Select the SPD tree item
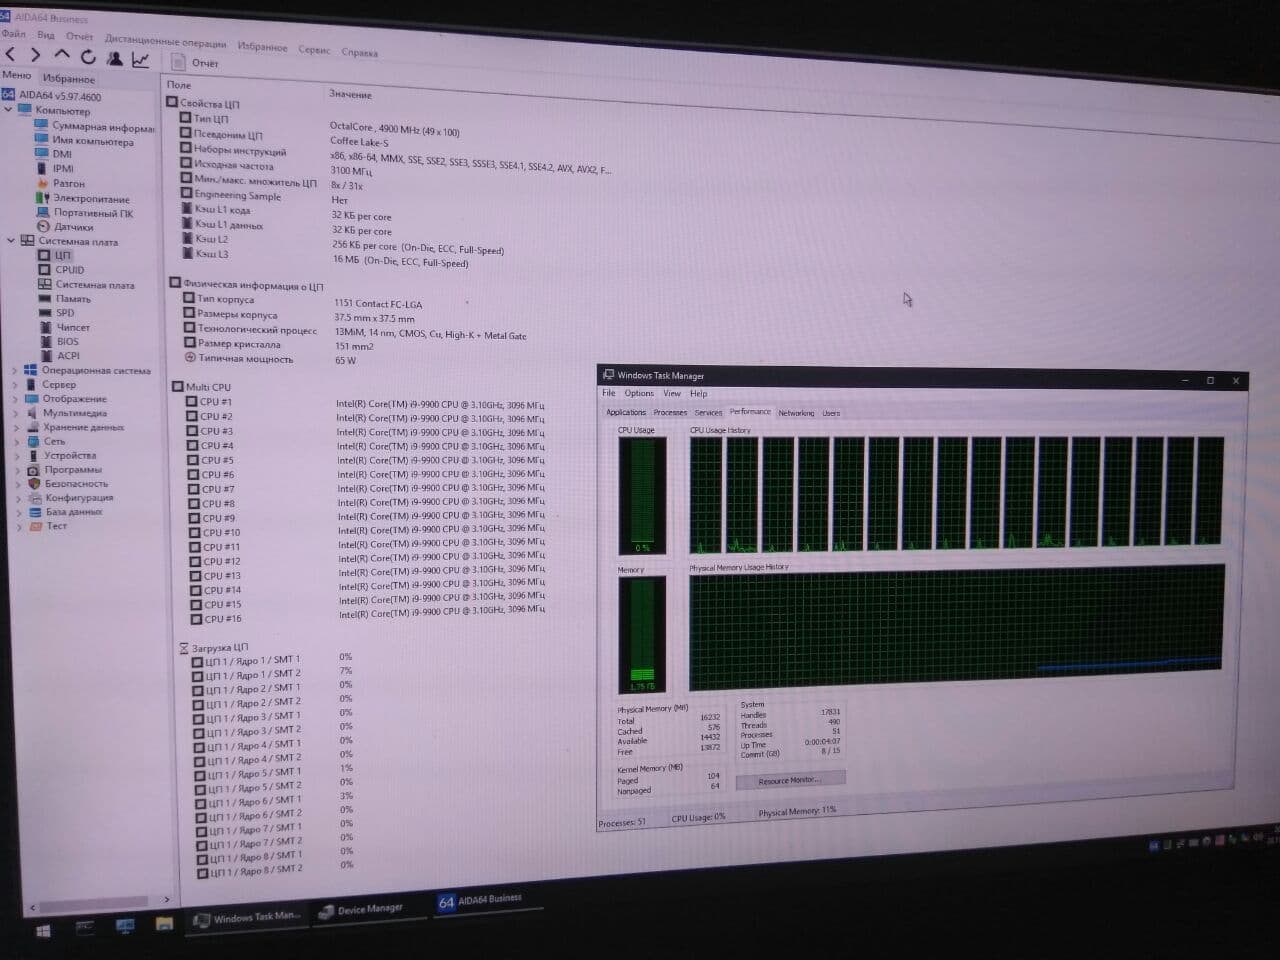This screenshot has width=1280, height=960. [65, 312]
